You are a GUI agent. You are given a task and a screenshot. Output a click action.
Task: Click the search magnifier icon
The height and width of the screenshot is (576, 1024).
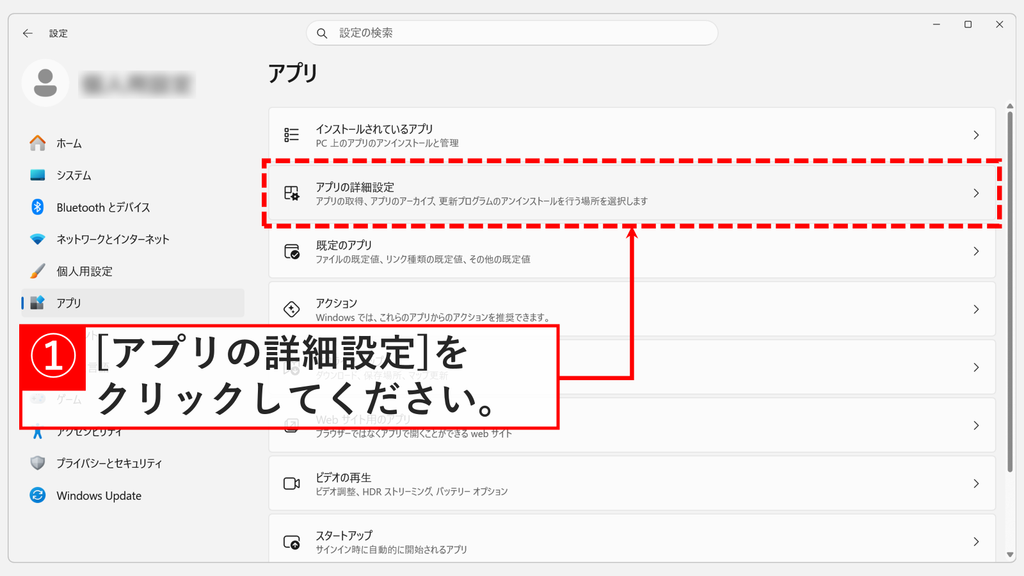(322, 33)
